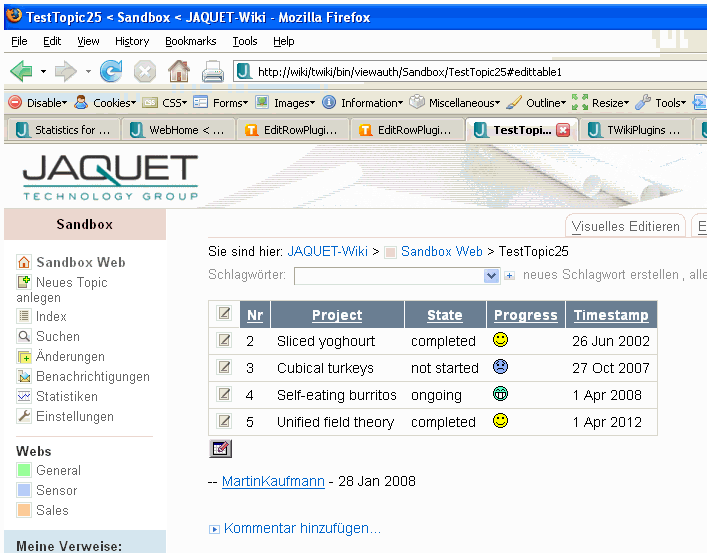Click the edit table button below the table
This screenshot has height=553, width=707.
221,449
